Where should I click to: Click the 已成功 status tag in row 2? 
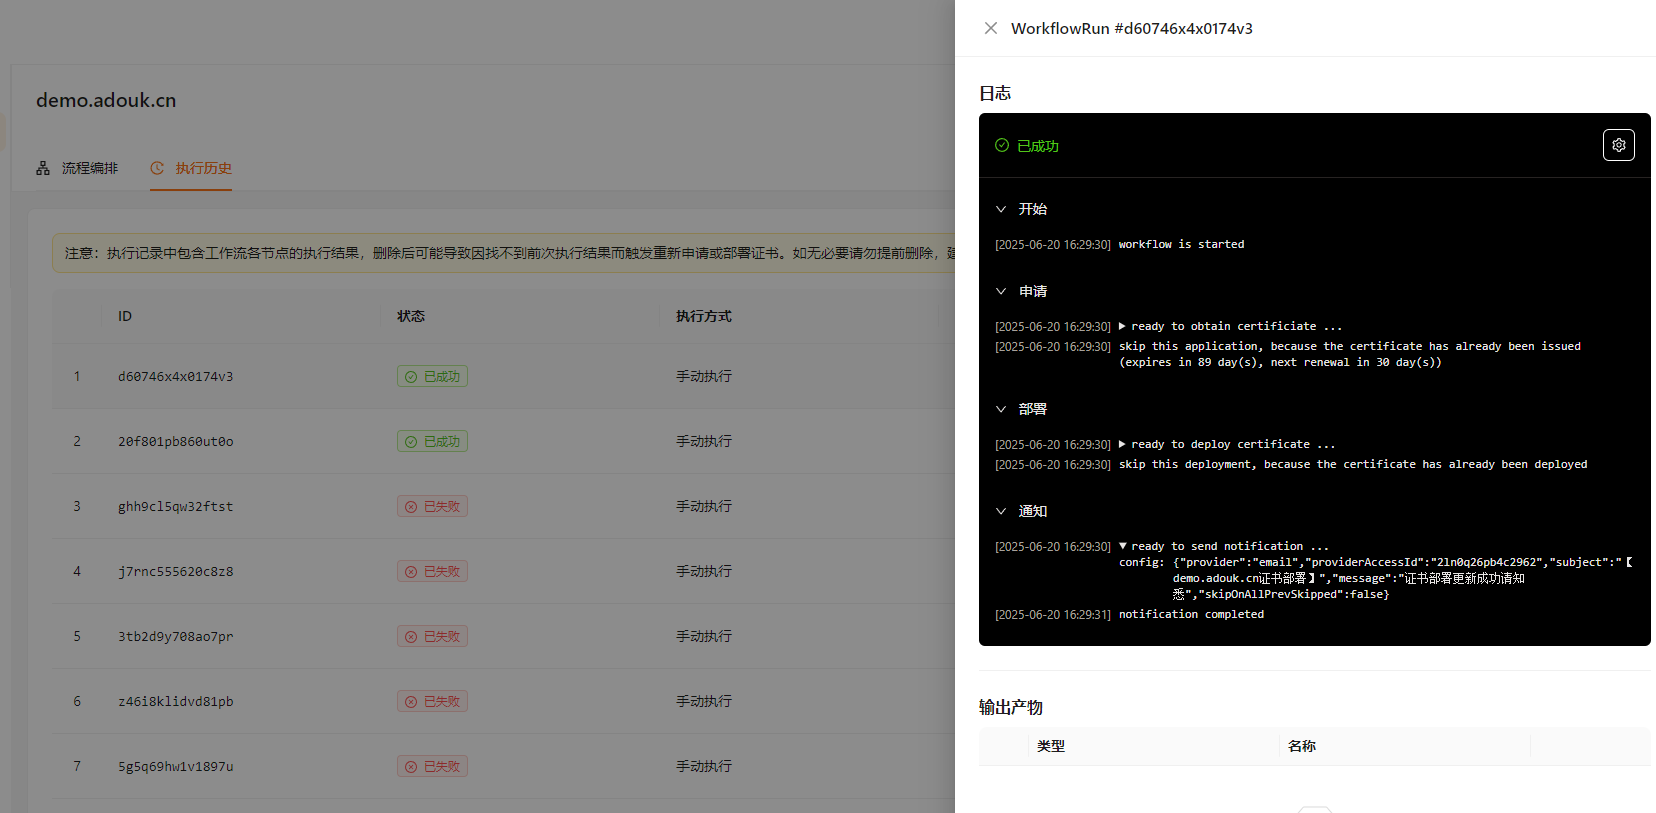point(432,442)
